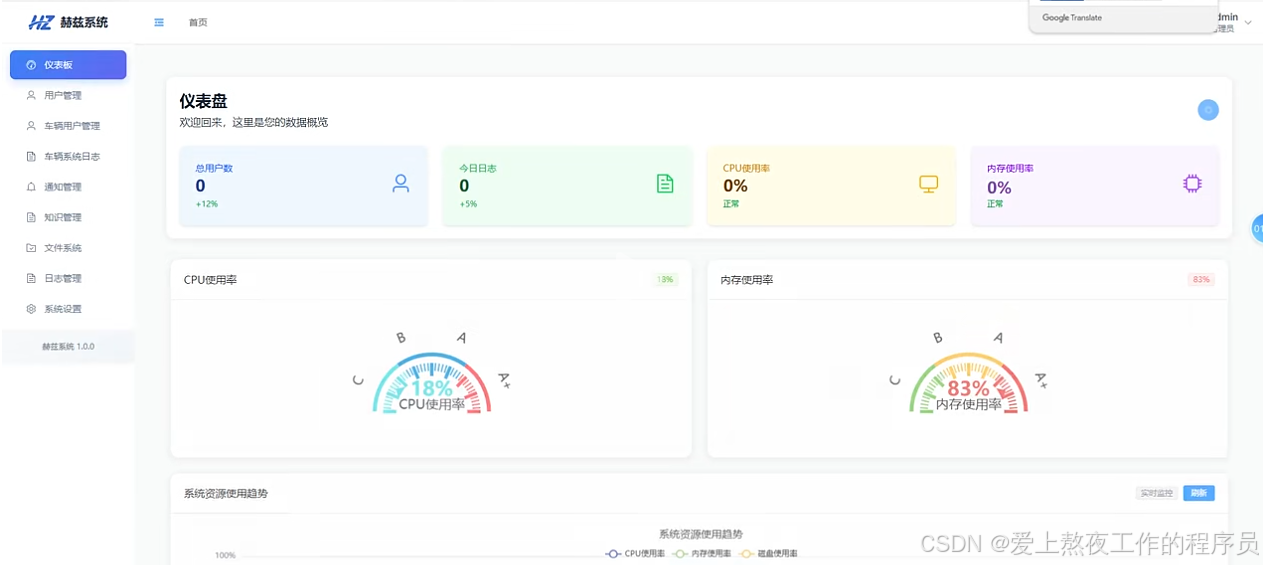Screen dimensions: 1263x565
Task: Click the memory gauge showing 83%
Action: tap(968, 383)
